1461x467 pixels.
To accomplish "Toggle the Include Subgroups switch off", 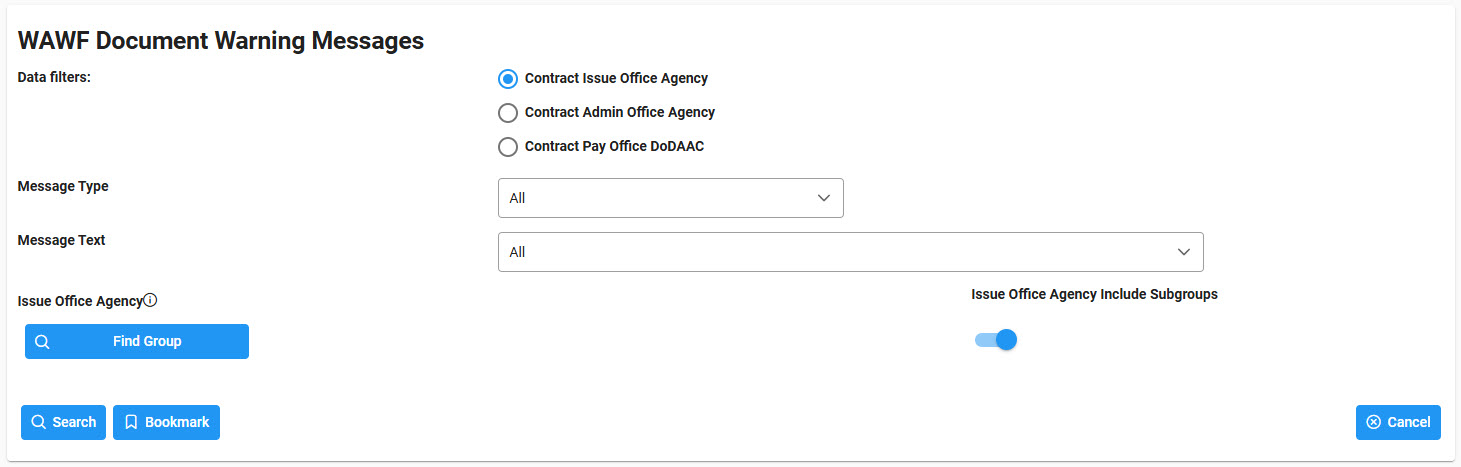I will tap(996, 340).
